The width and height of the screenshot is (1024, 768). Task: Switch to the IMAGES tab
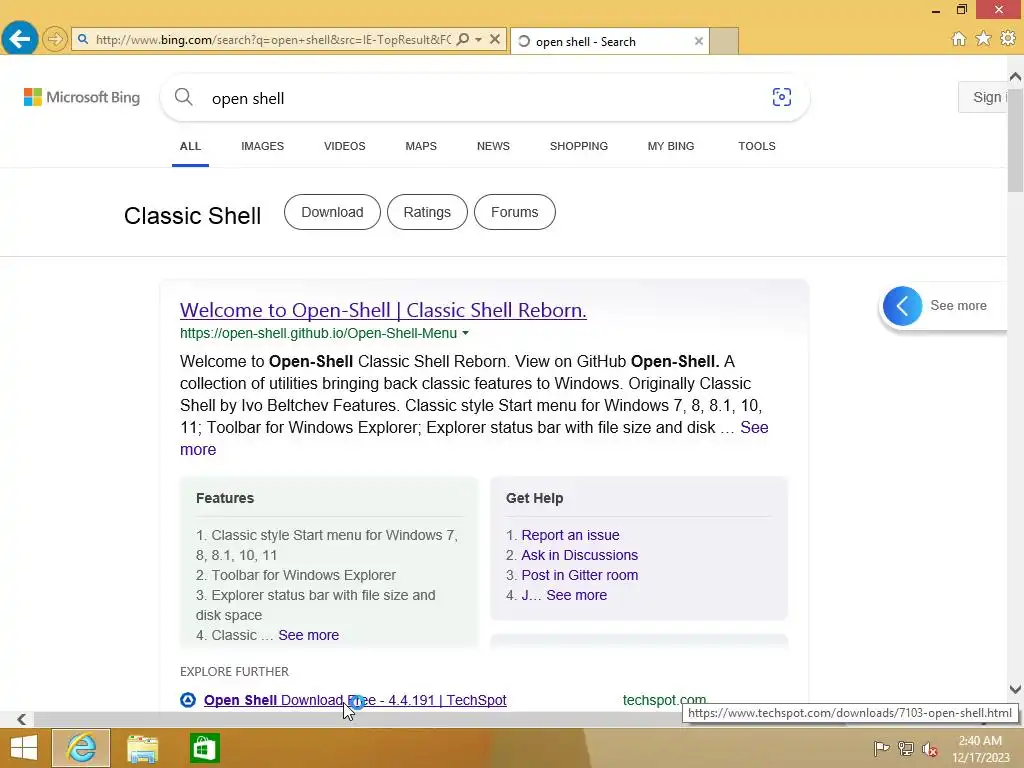[263, 146]
